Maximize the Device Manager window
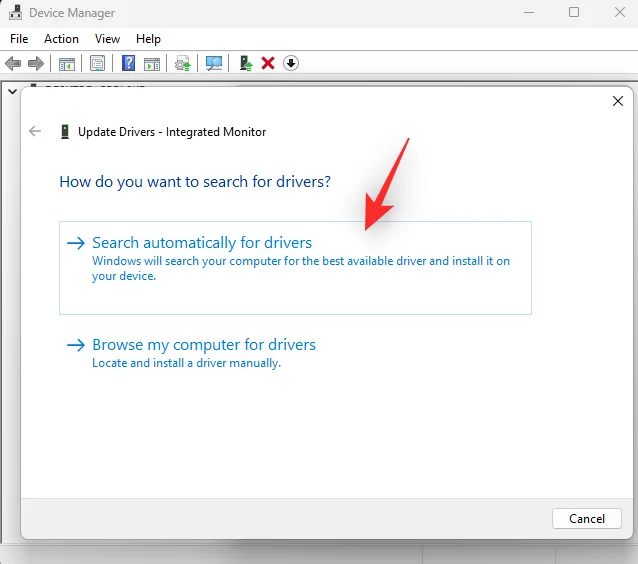 (574, 12)
